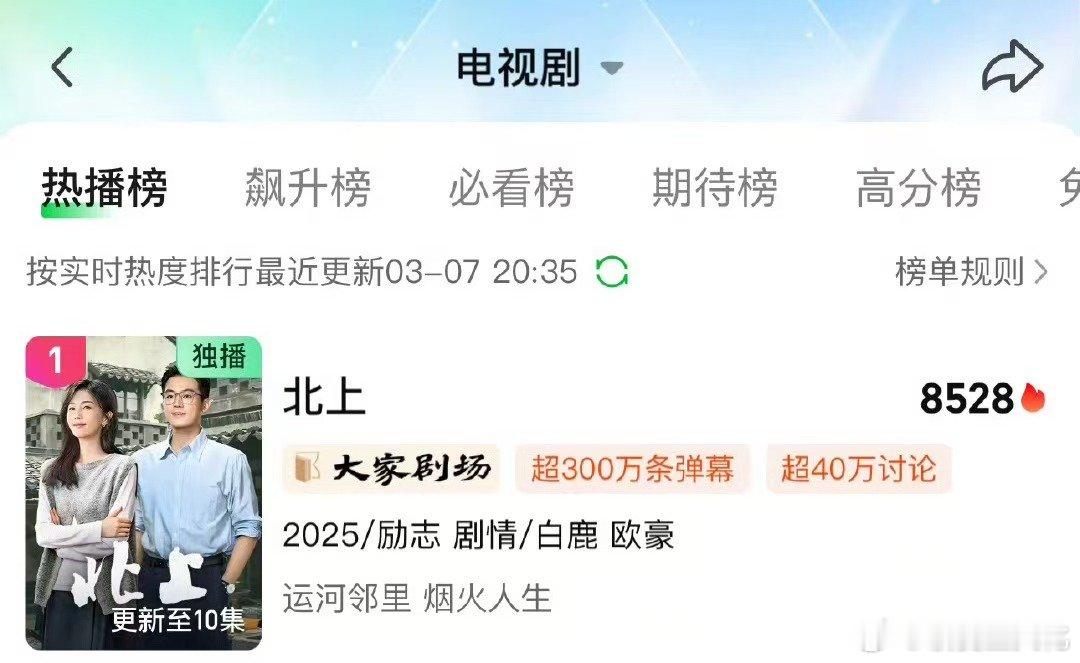Open the 期待榜 tab
The image size is (1080, 663).
pyautogui.click(x=715, y=187)
